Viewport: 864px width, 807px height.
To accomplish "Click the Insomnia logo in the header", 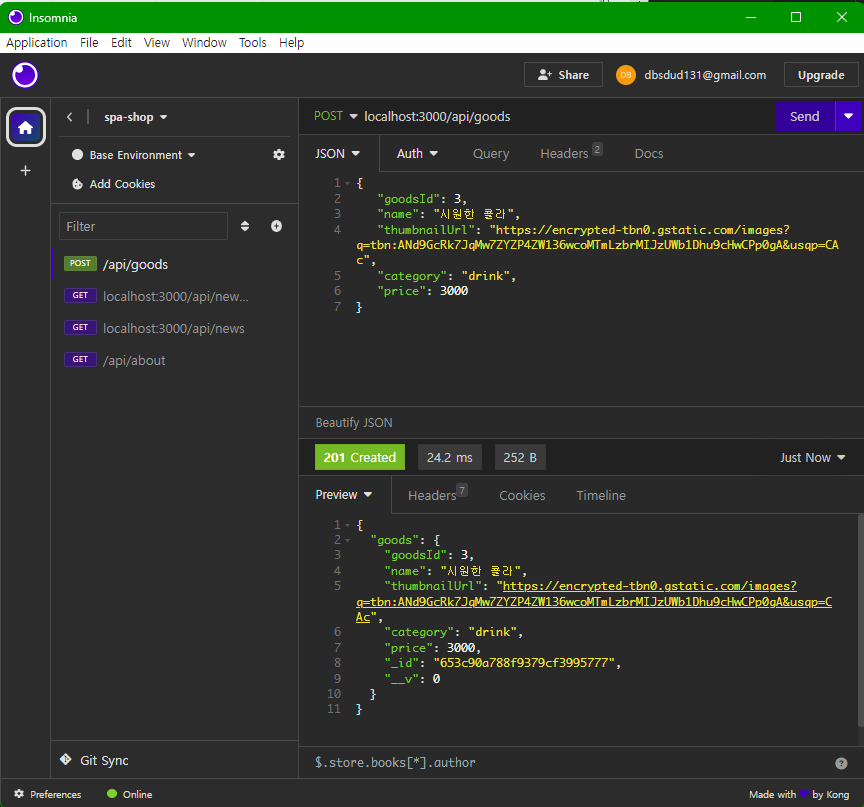I will point(25,75).
